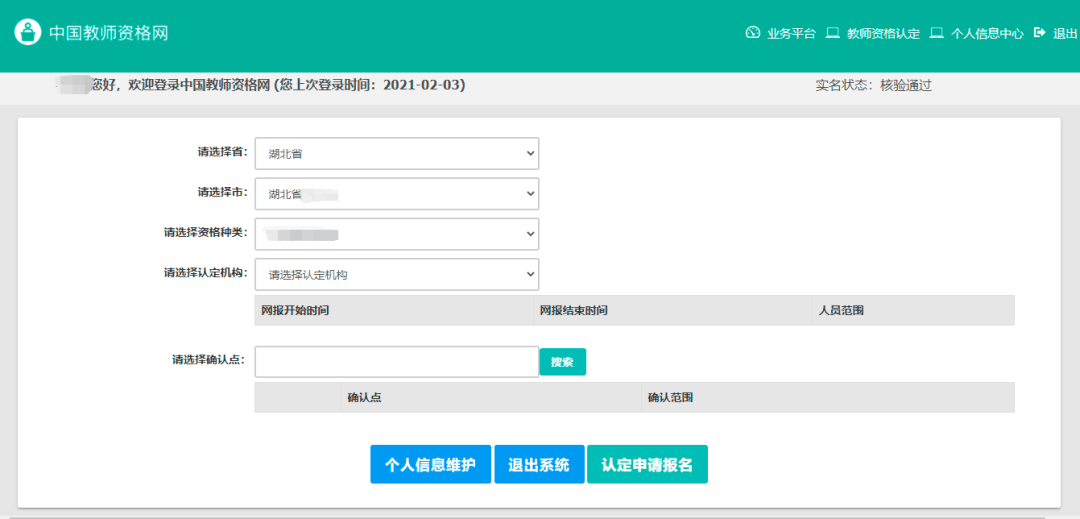Click the sign-out icon beside 退出

(x=1040, y=32)
